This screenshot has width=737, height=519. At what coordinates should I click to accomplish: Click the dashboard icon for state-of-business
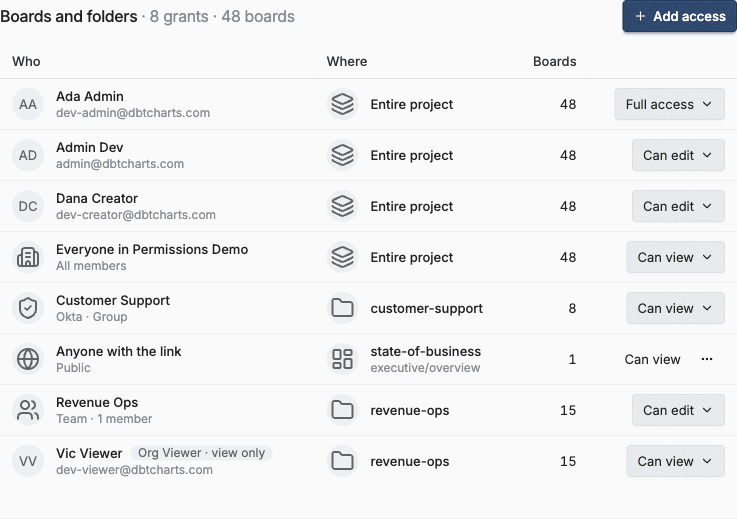tap(342, 359)
